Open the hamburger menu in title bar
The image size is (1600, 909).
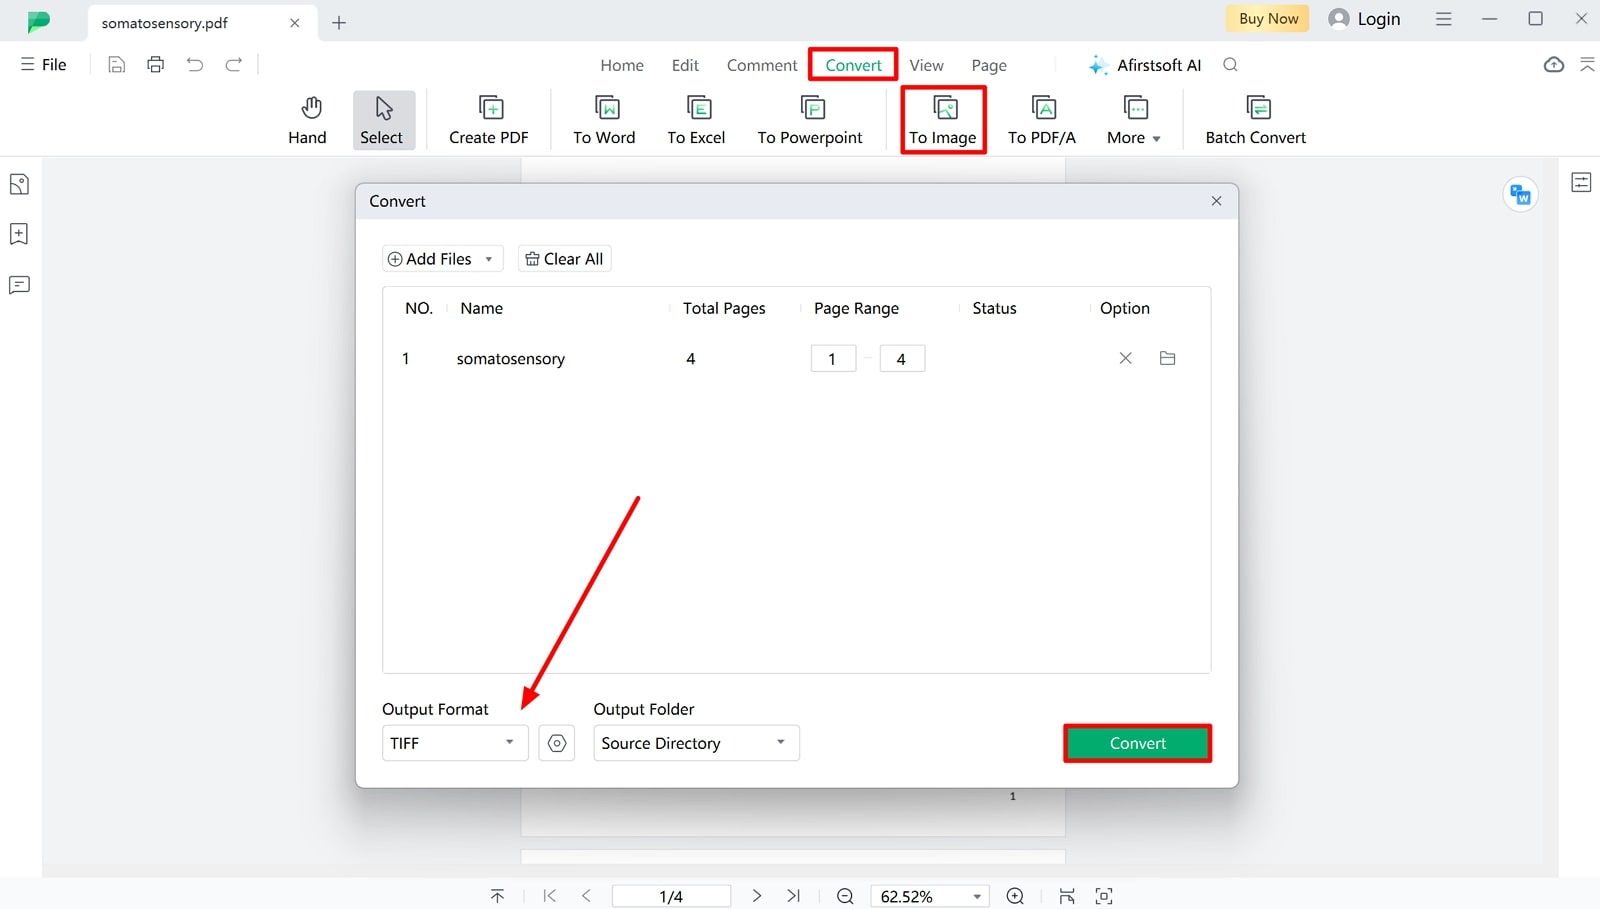pyautogui.click(x=1443, y=19)
